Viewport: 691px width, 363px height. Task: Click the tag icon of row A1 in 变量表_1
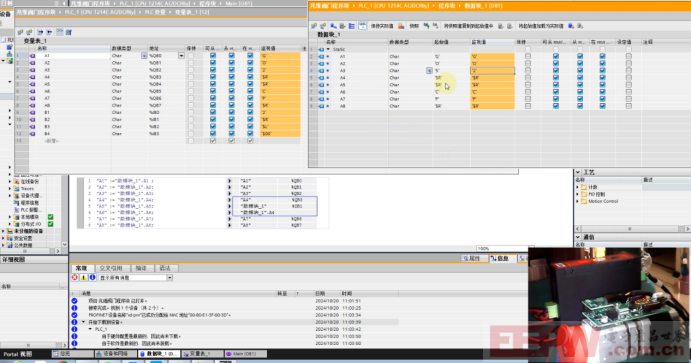pyautogui.click(x=32, y=56)
